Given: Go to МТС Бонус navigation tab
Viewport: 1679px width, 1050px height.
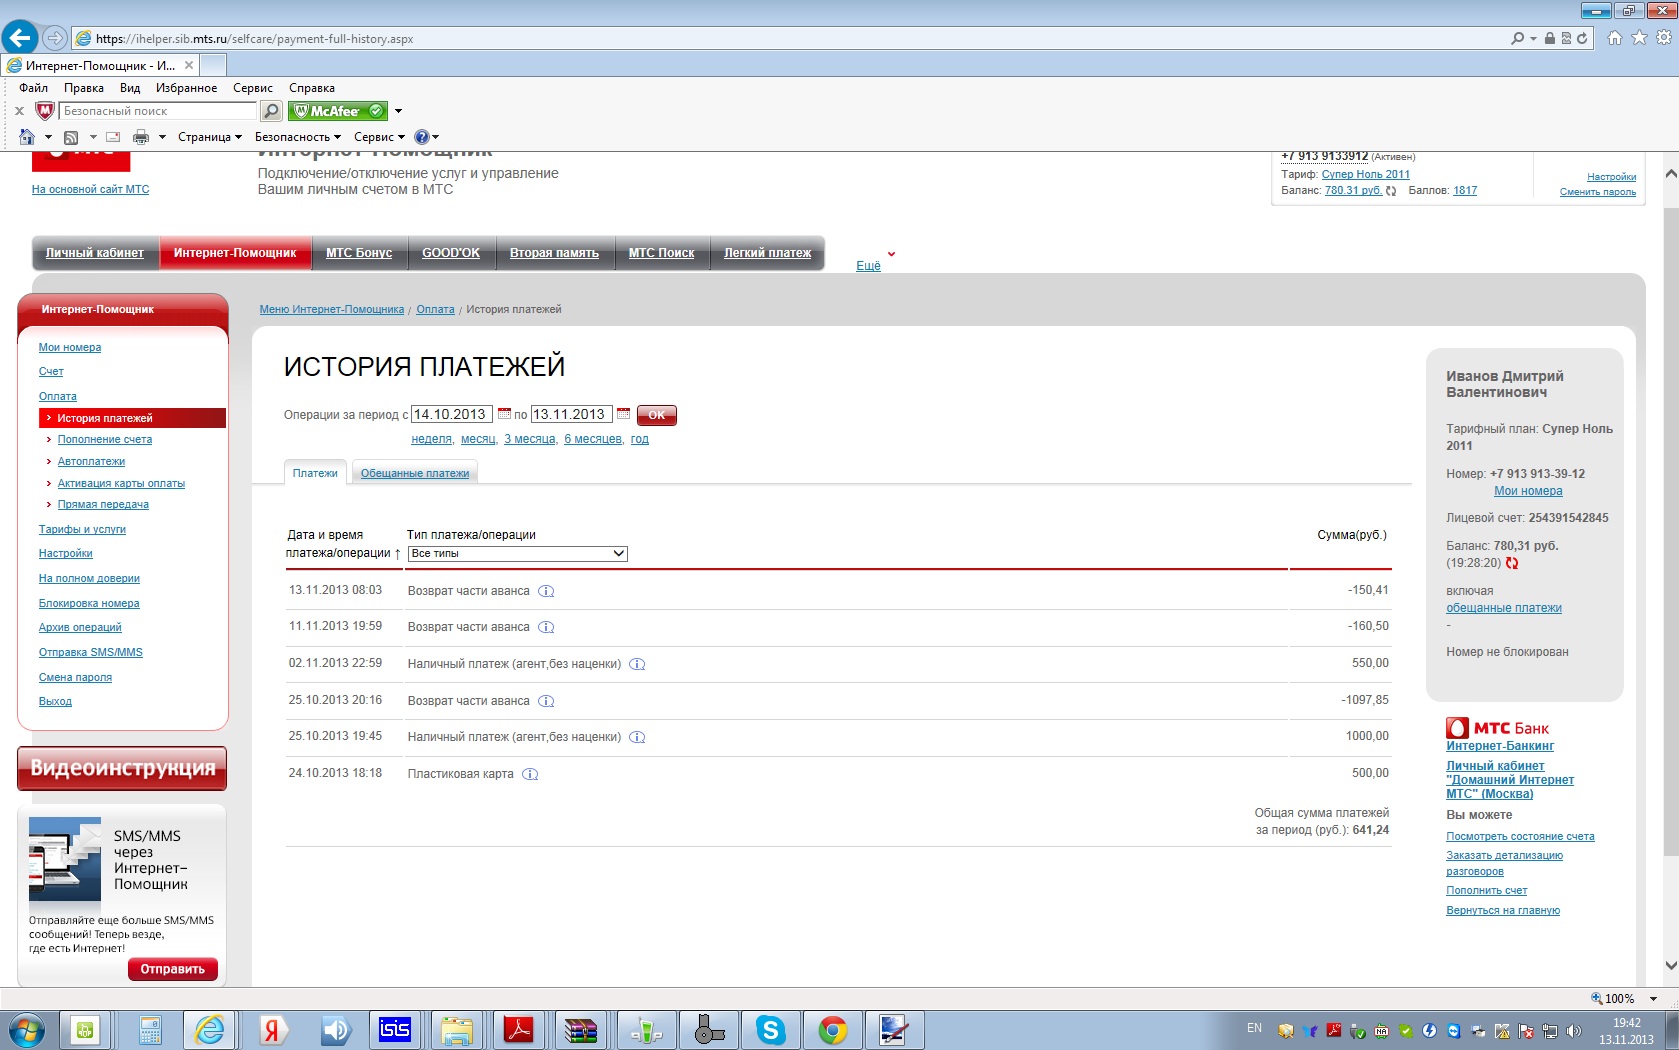Looking at the screenshot, I should (359, 253).
